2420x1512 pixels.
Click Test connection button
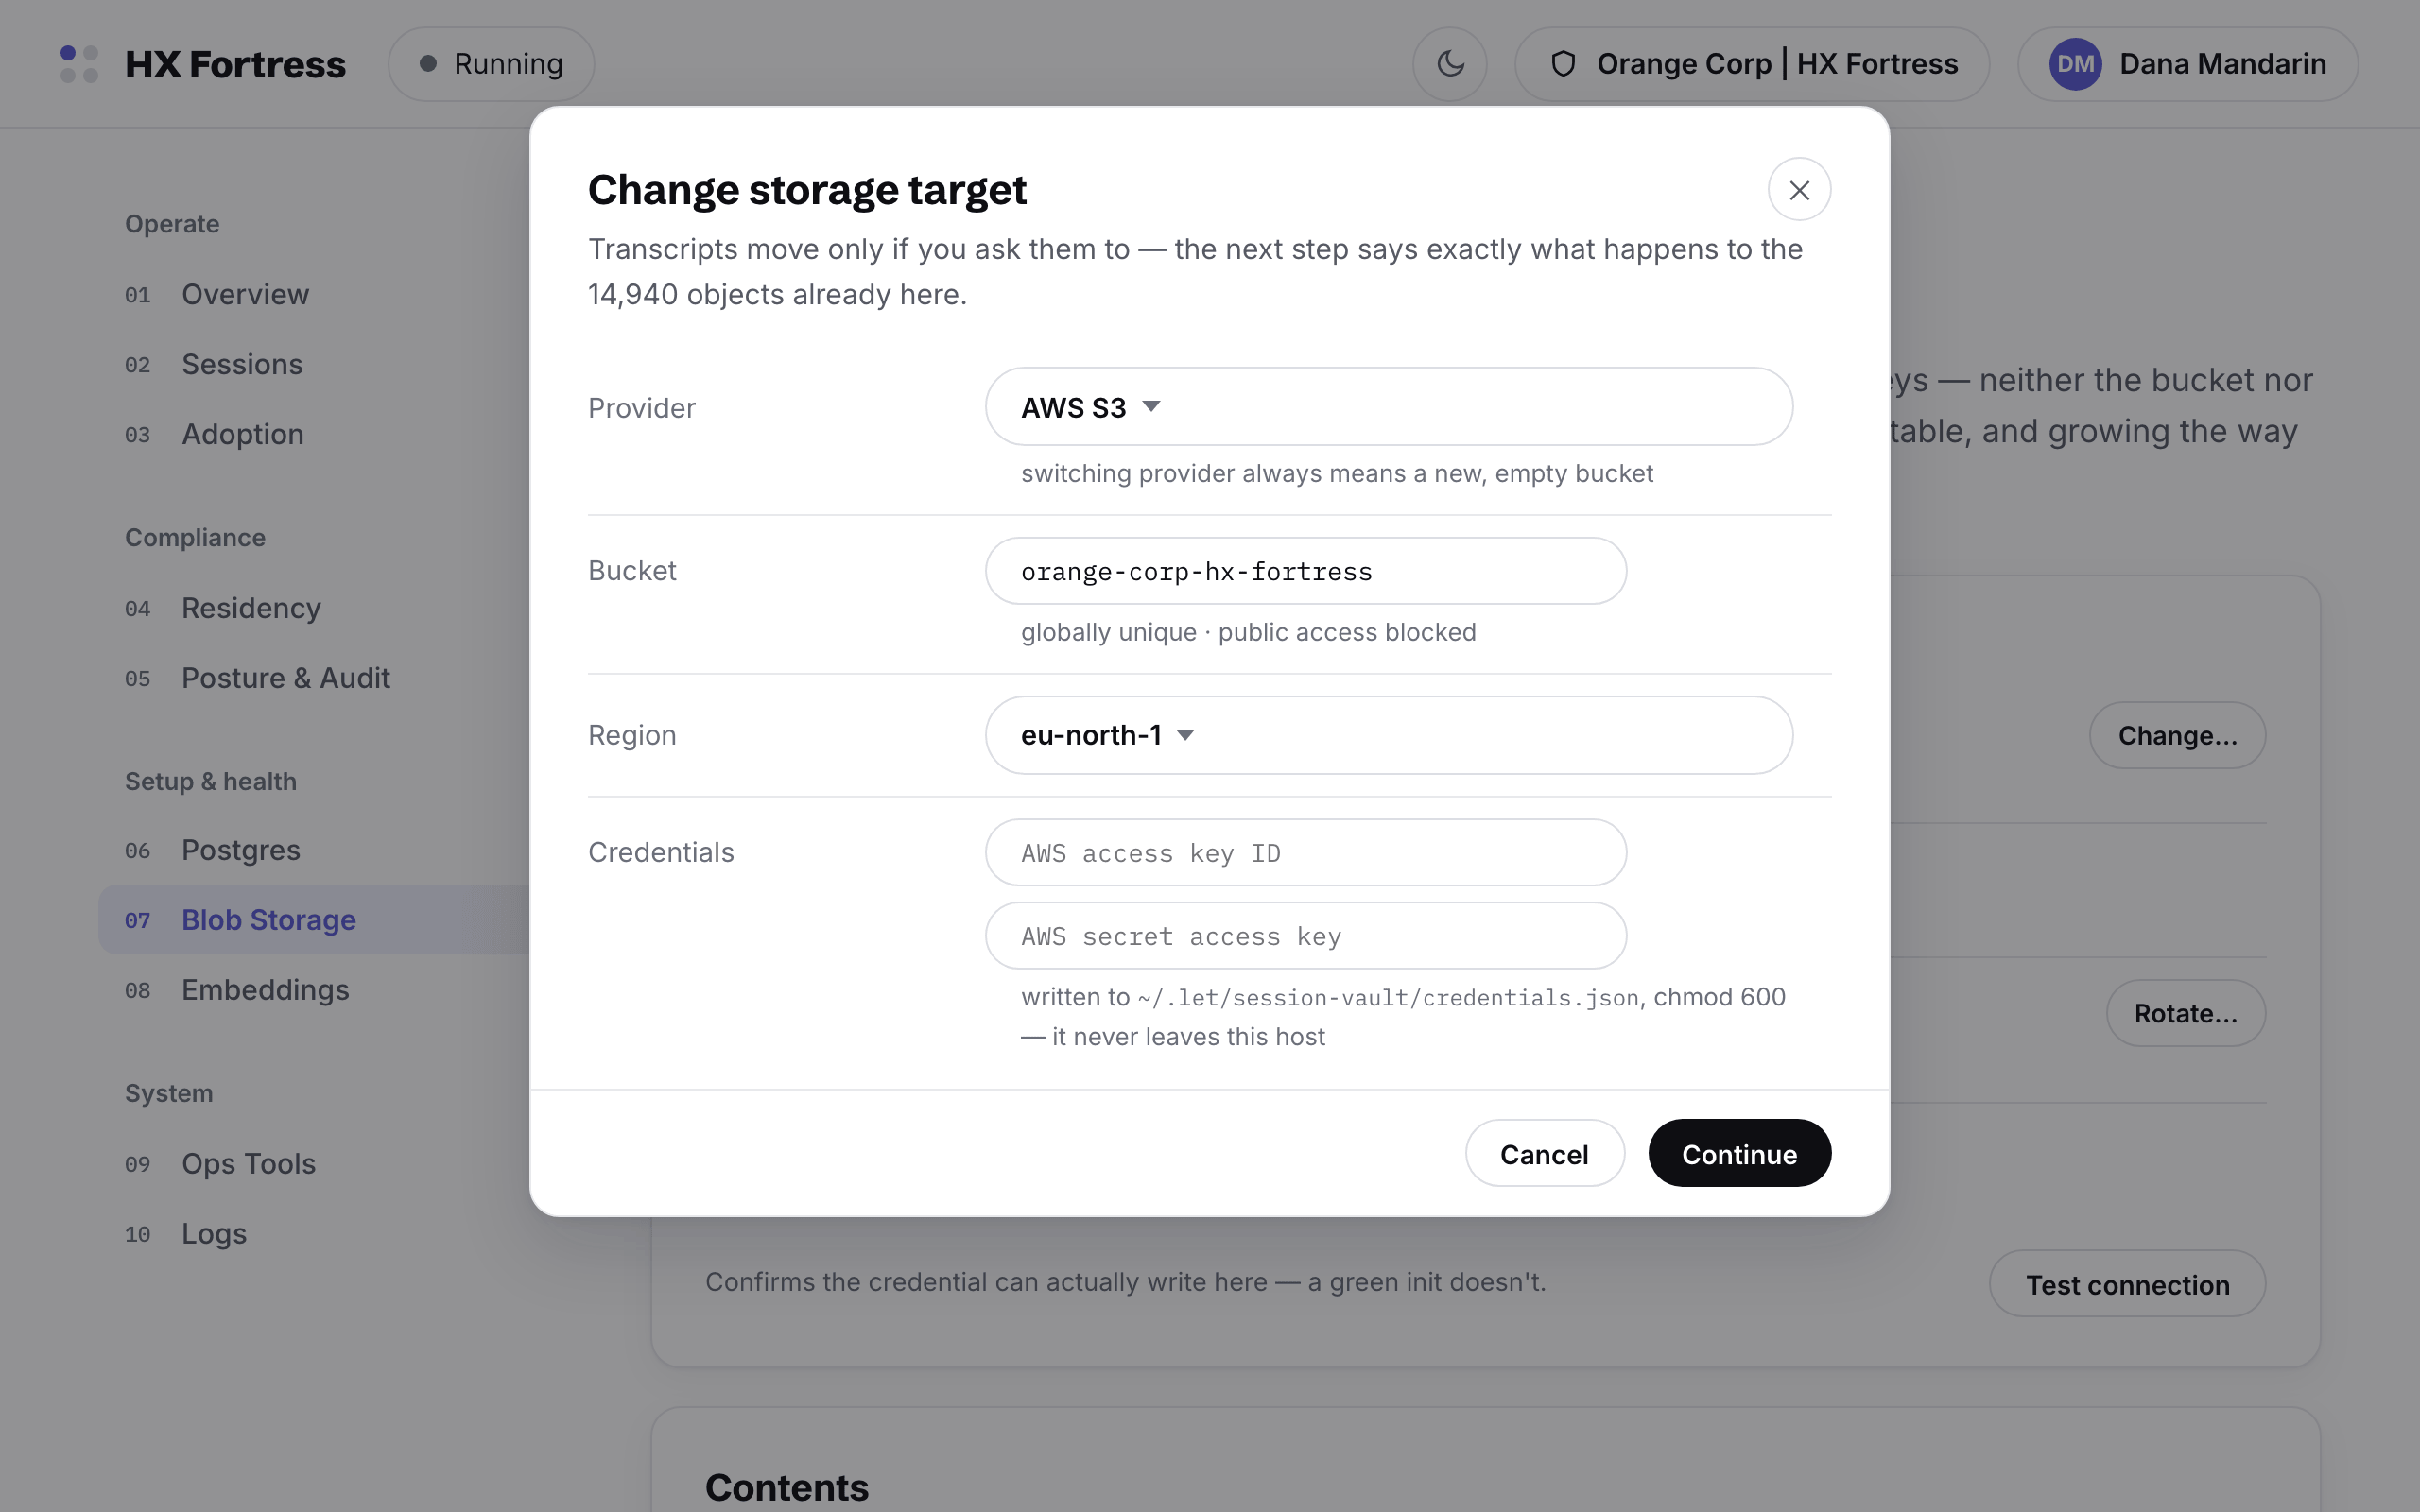point(2127,1284)
